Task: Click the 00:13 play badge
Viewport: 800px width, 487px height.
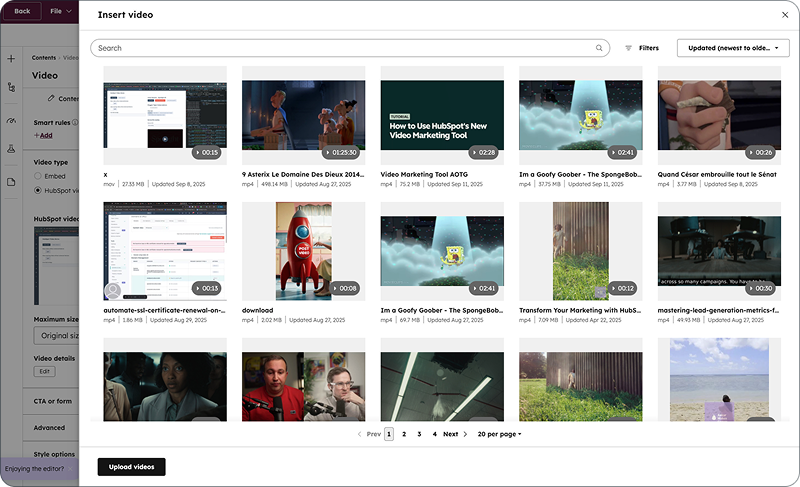Action: click(207, 288)
